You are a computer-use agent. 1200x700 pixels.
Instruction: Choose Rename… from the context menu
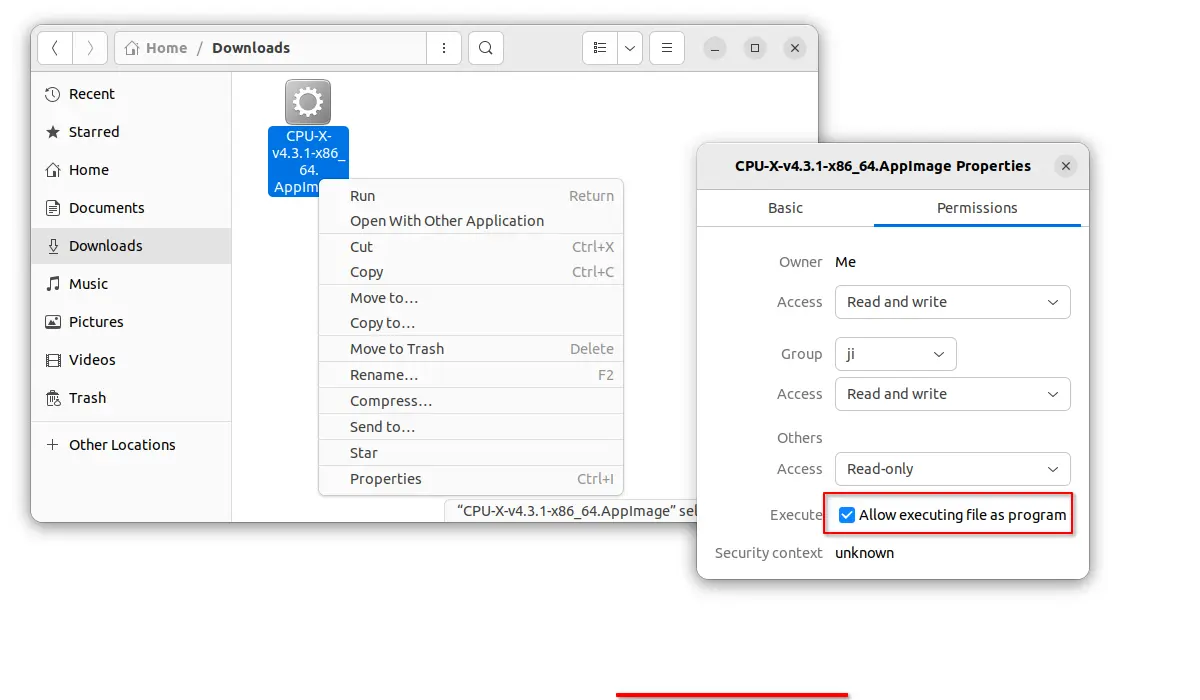(x=471, y=375)
